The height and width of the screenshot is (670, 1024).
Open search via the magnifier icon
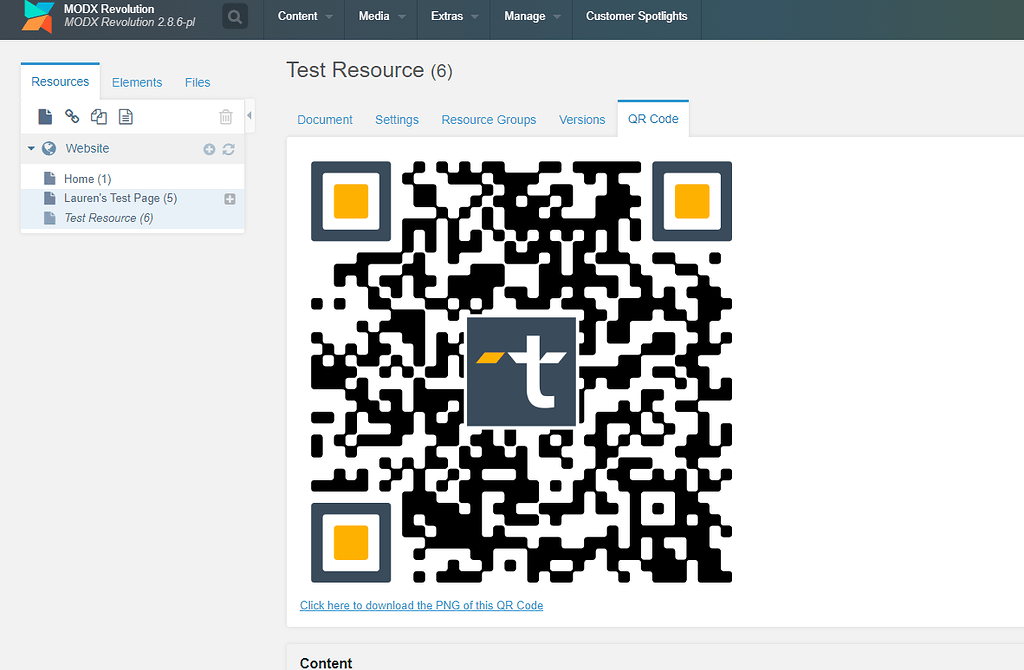click(x=234, y=16)
